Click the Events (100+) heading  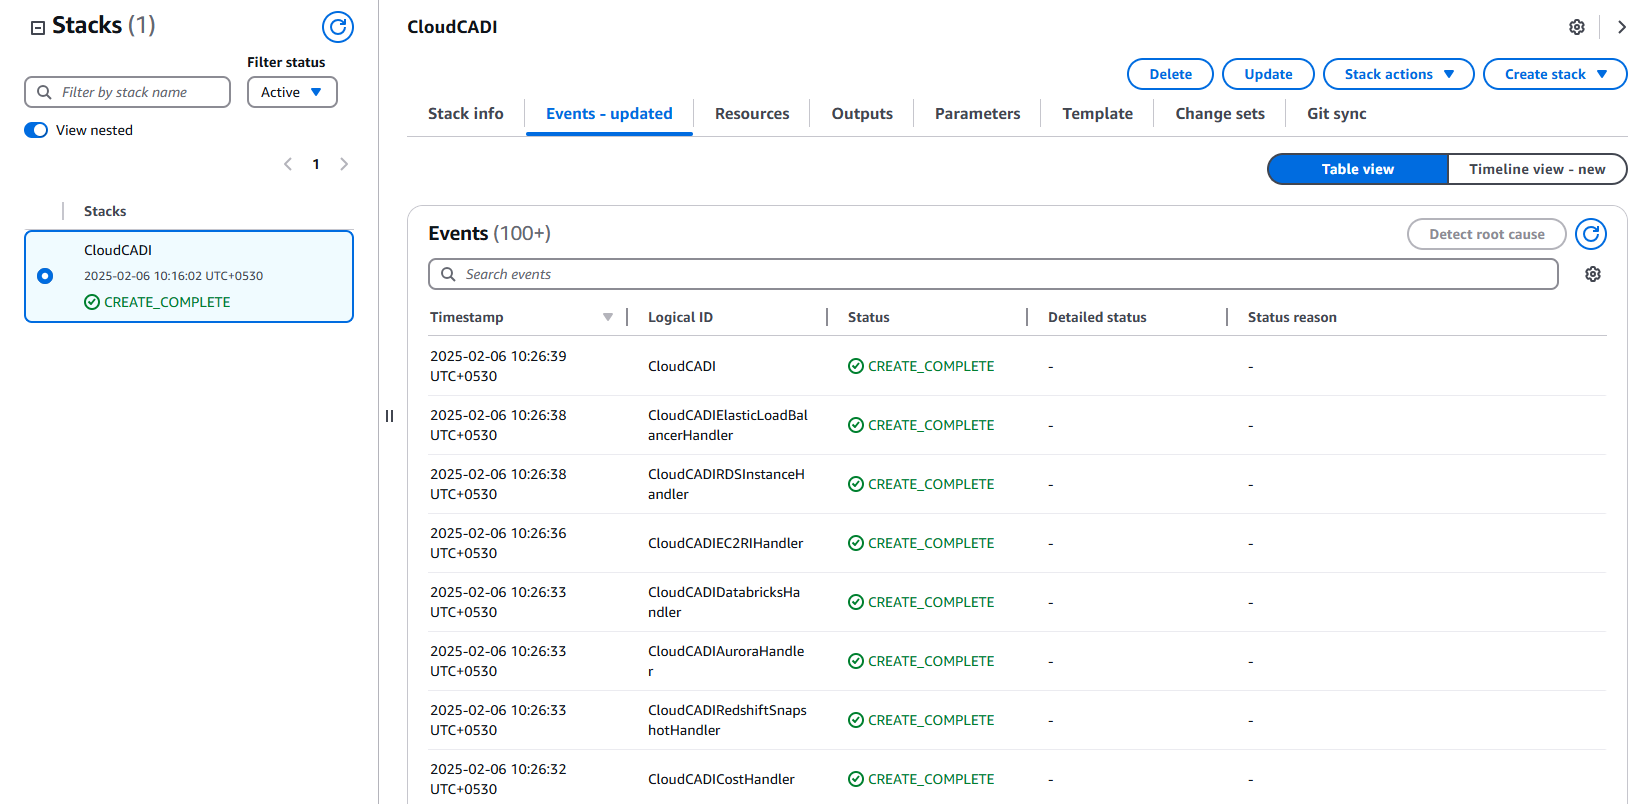point(489,233)
